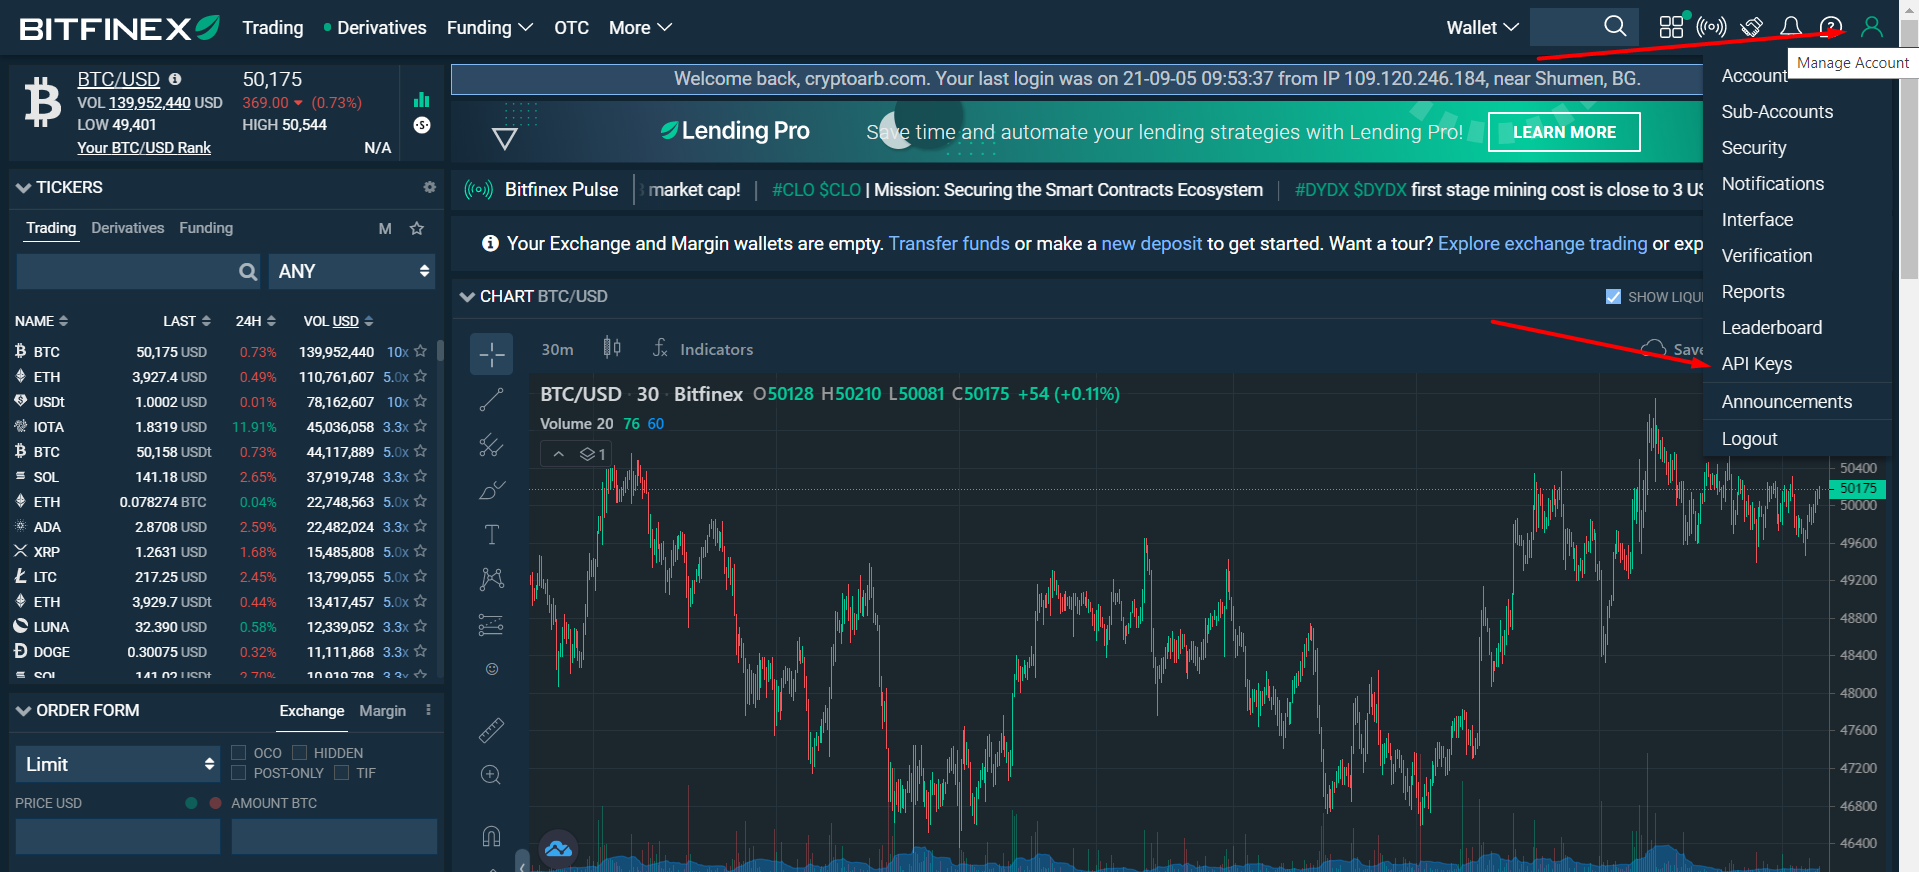The width and height of the screenshot is (1919, 872).
Task: Expand the More menu
Action: click(640, 27)
